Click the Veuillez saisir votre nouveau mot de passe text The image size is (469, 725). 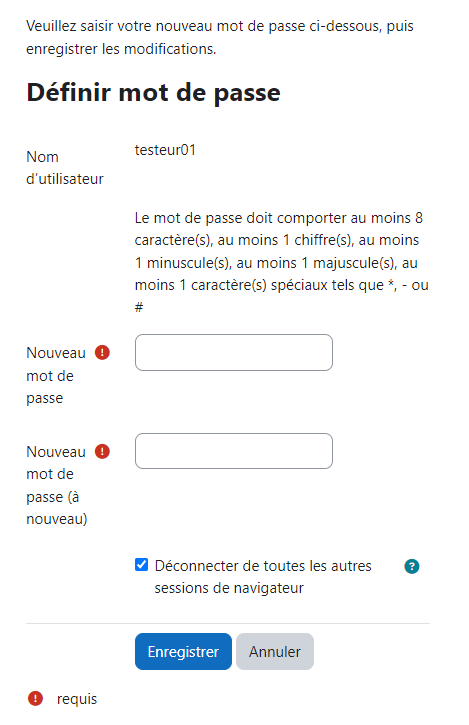point(220,37)
